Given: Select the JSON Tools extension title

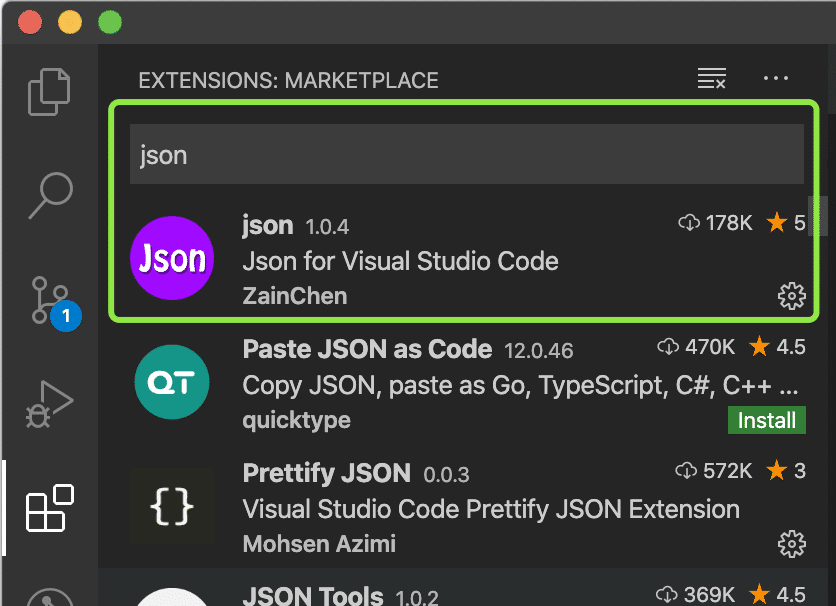Looking at the screenshot, I should [x=314, y=595].
